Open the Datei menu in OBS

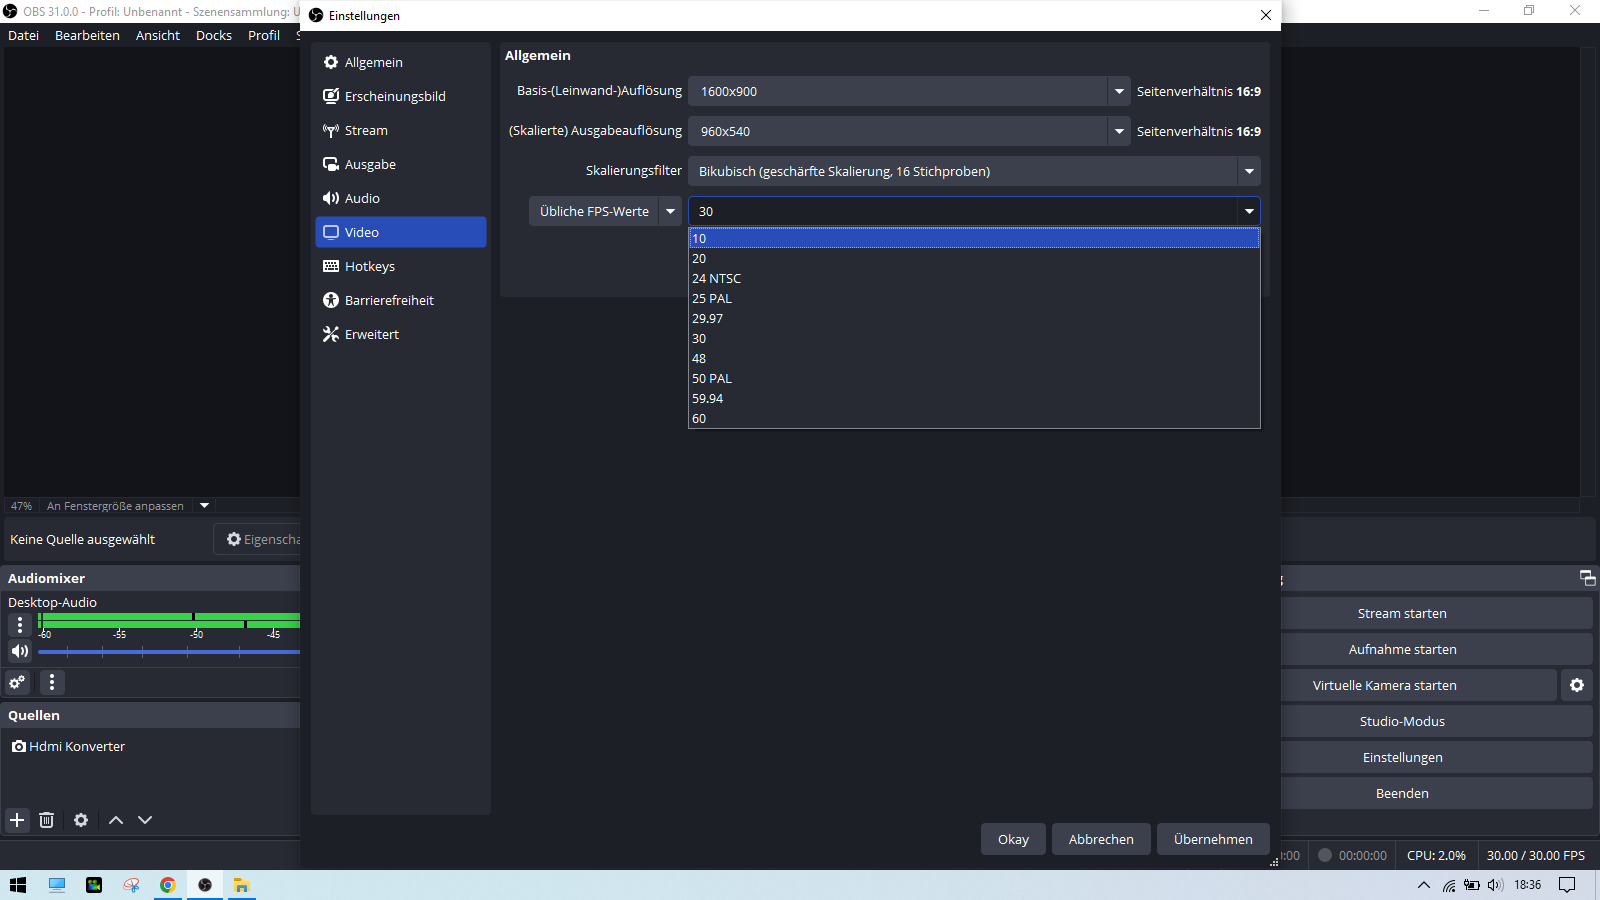(x=24, y=35)
